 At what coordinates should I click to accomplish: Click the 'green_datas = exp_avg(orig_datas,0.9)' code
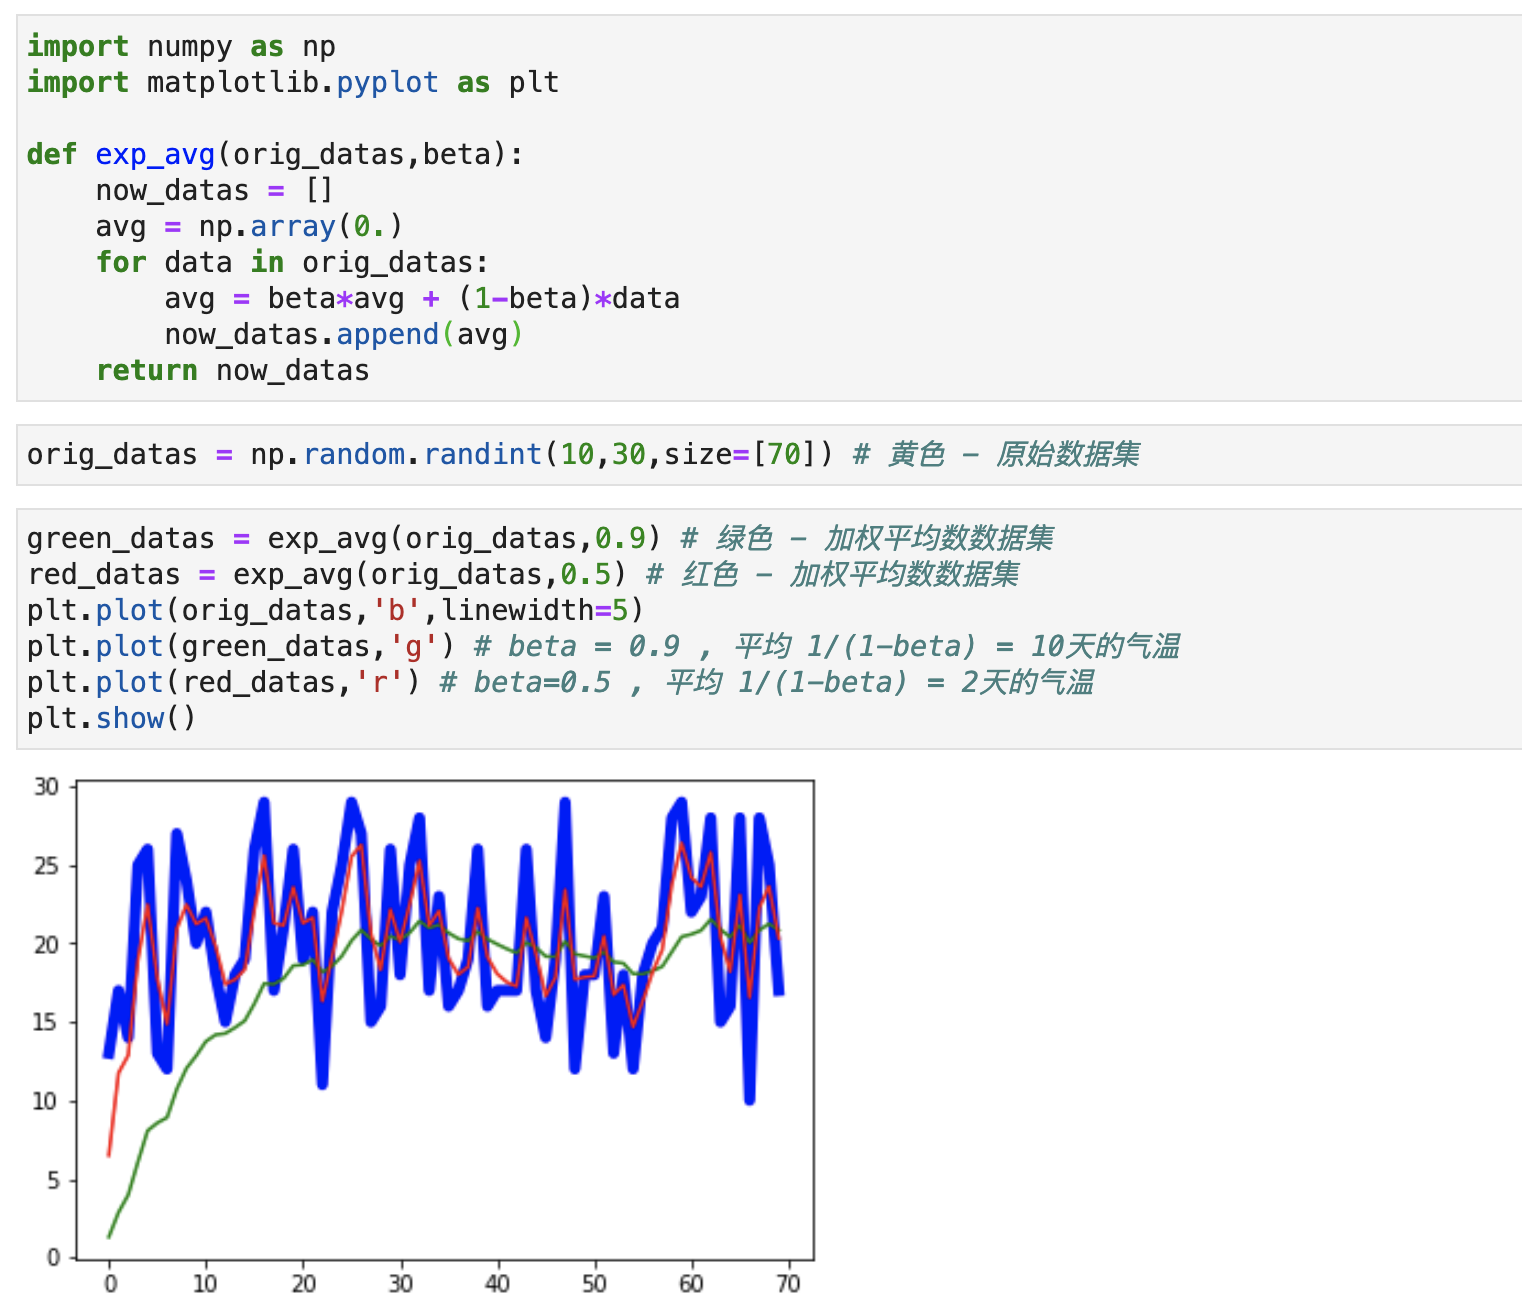(x=344, y=539)
